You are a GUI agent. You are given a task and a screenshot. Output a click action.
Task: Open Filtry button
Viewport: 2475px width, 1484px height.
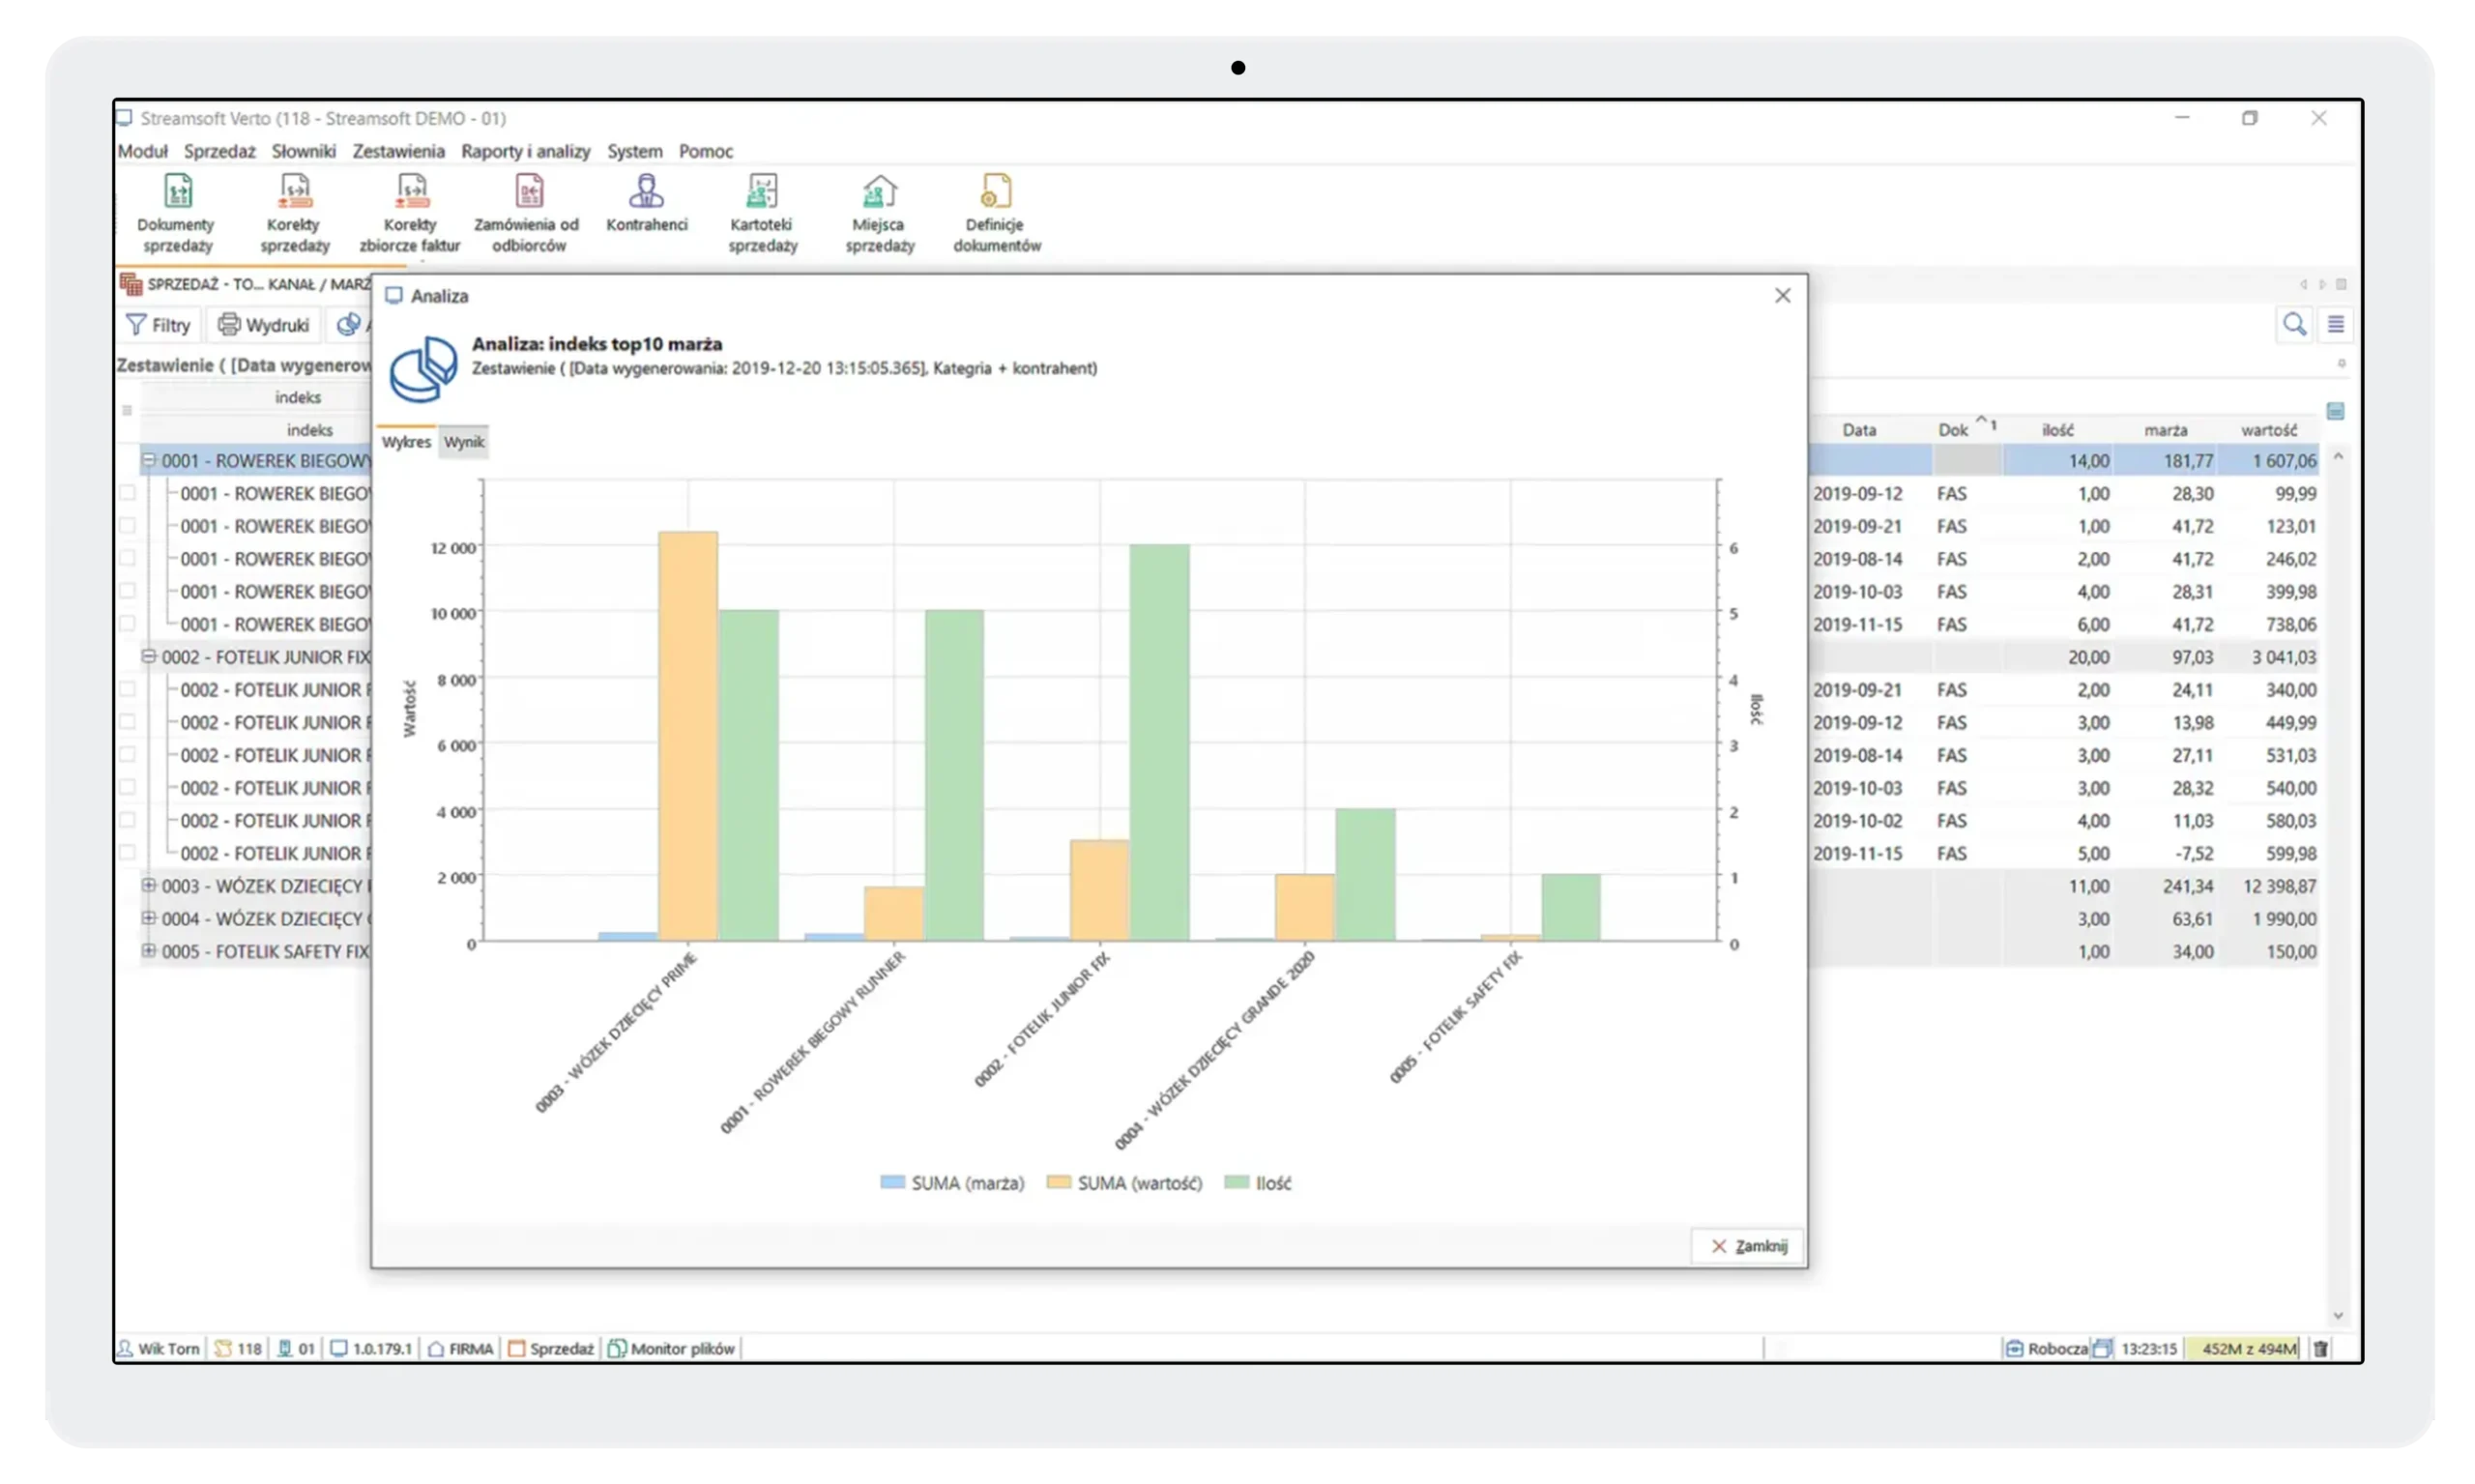pos(158,325)
